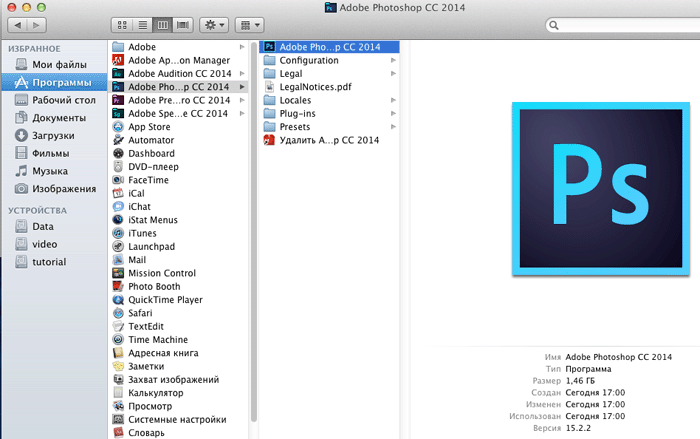
Task: Expand the Configuration folder arrow
Action: tap(393, 60)
